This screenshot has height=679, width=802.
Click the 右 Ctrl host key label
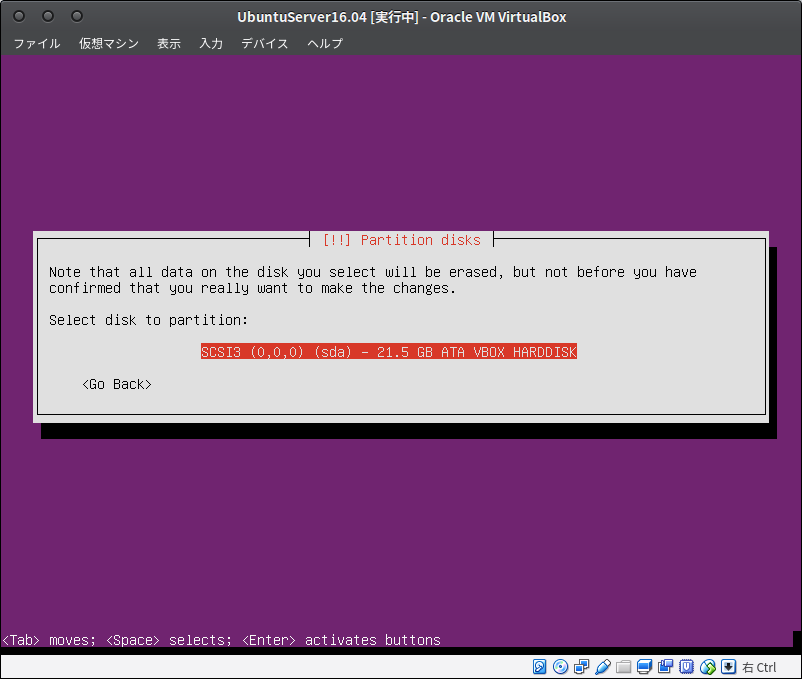(759, 667)
